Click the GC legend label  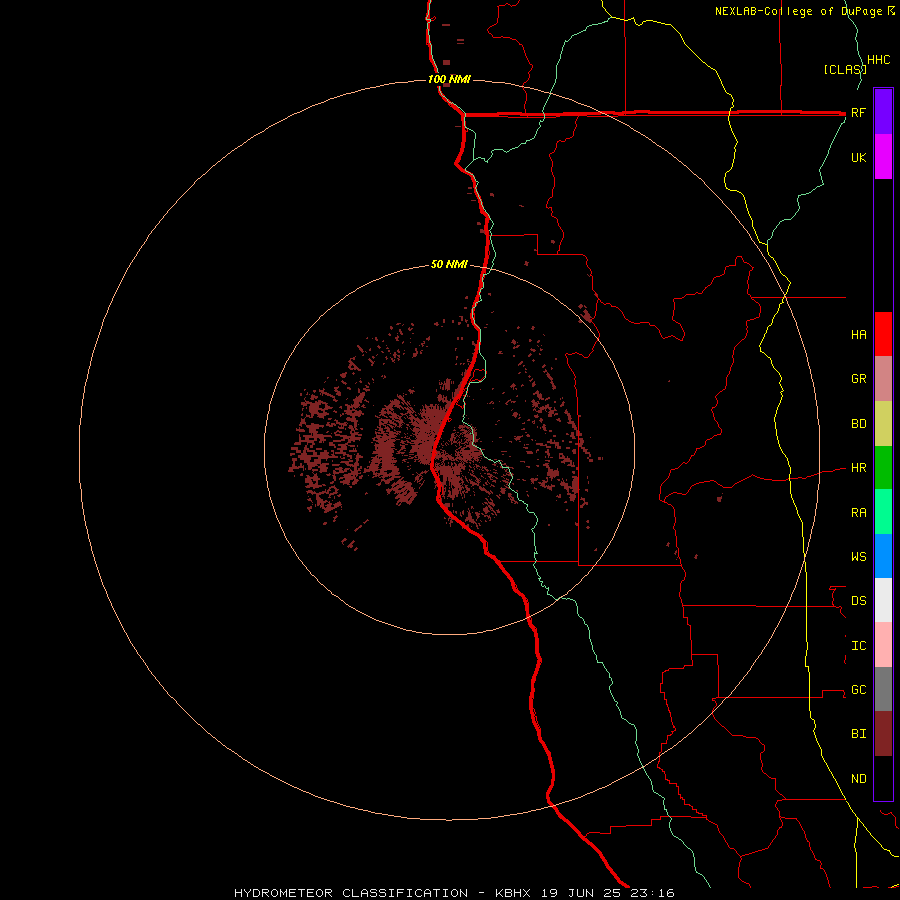click(858, 690)
